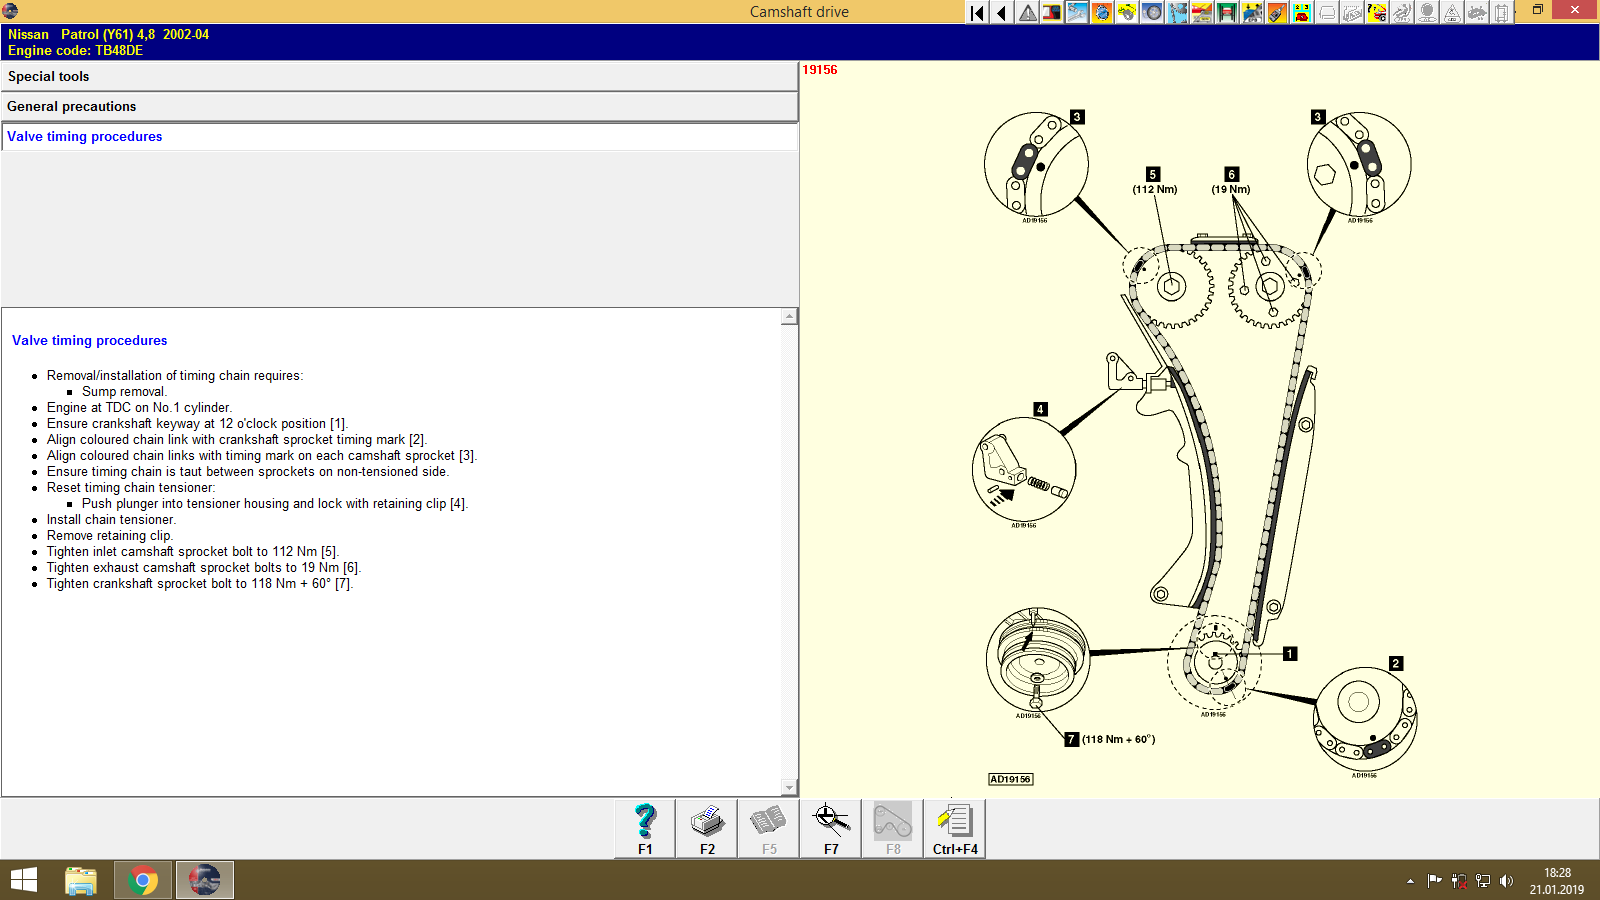
Task: Click 'Install chain tensioner.' line
Action: coord(111,520)
